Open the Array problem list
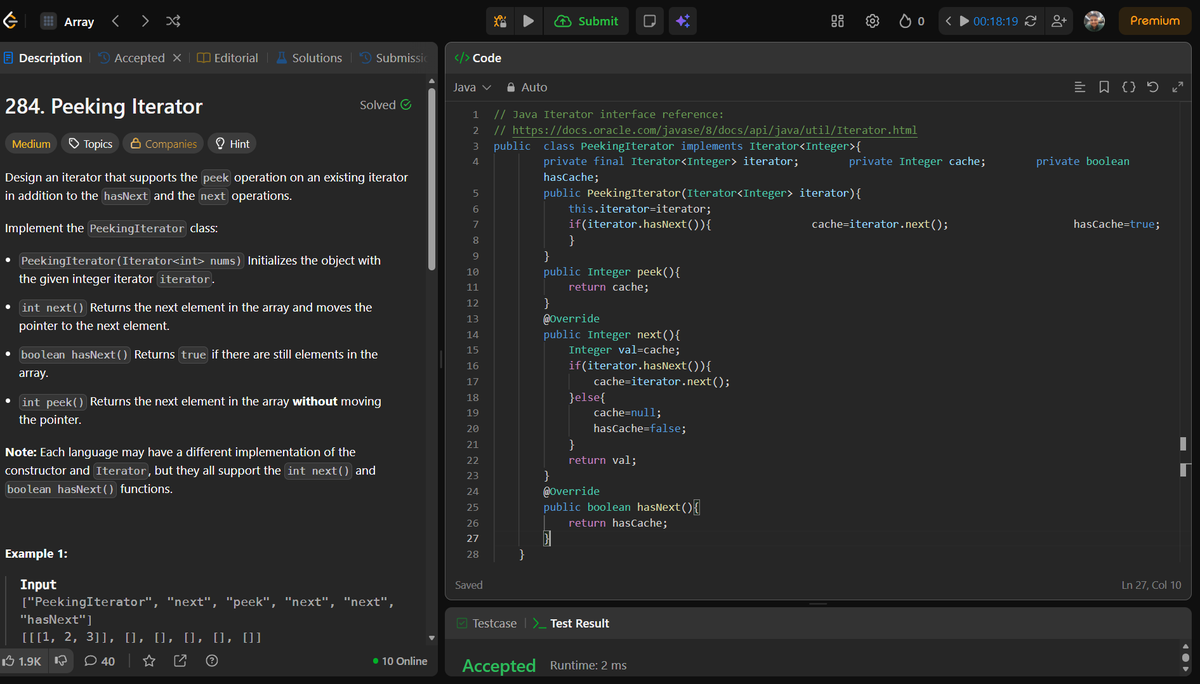Image resolution: width=1200 pixels, height=684 pixels. 67,21
